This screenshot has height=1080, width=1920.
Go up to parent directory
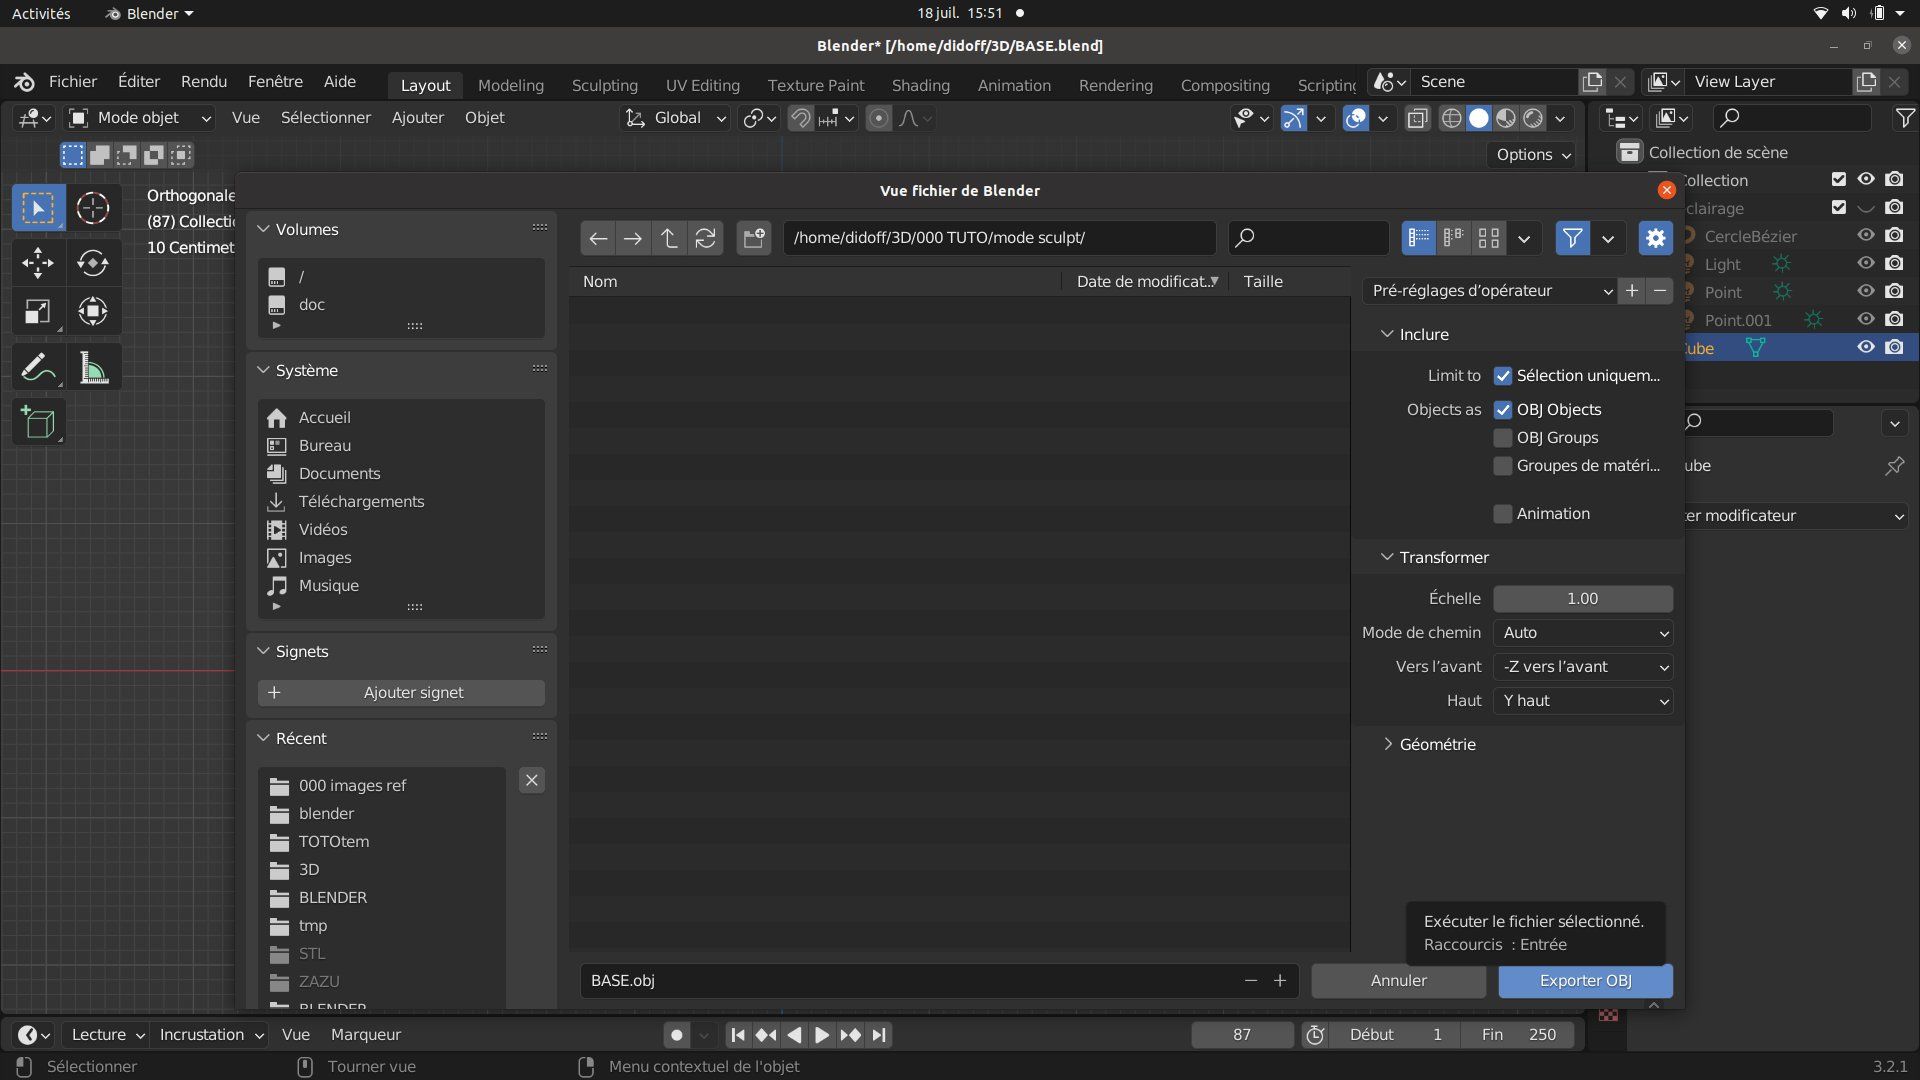tap(669, 238)
